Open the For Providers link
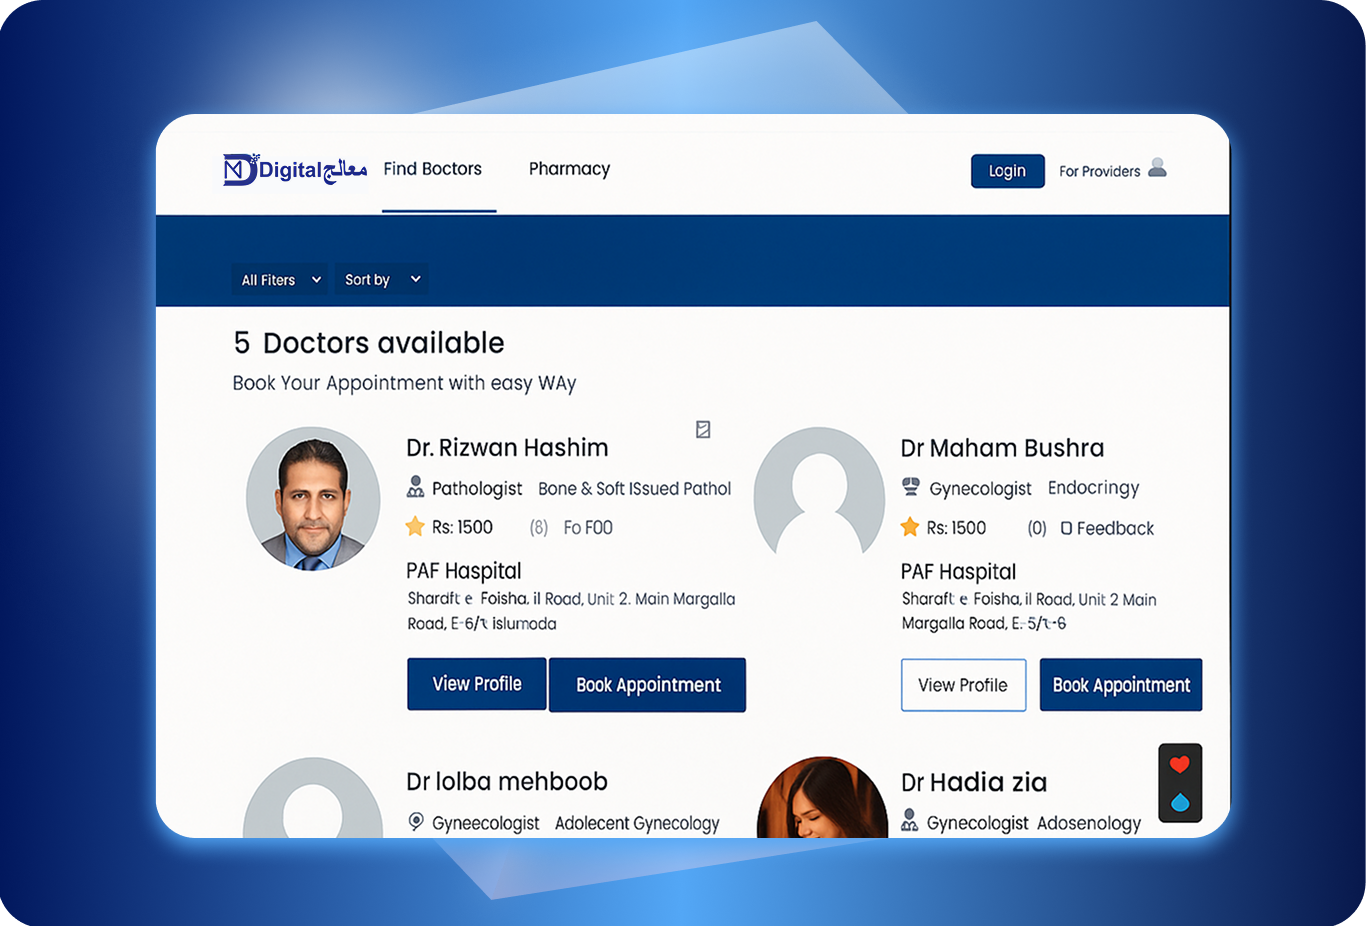 pyautogui.click(x=1099, y=171)
